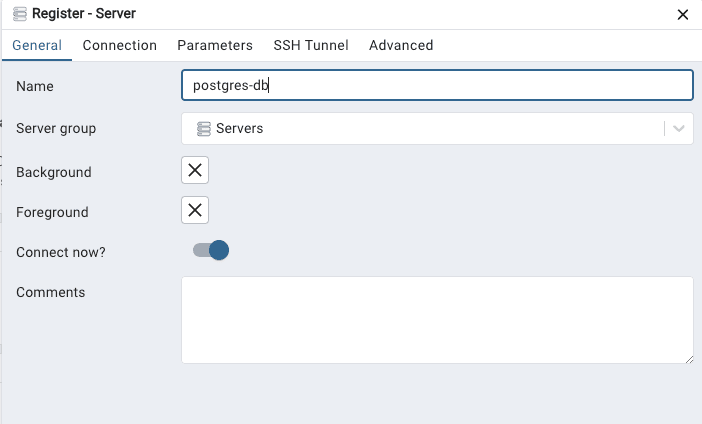Click the Connect now? label
702x424 pixels.
pos(61,252)
